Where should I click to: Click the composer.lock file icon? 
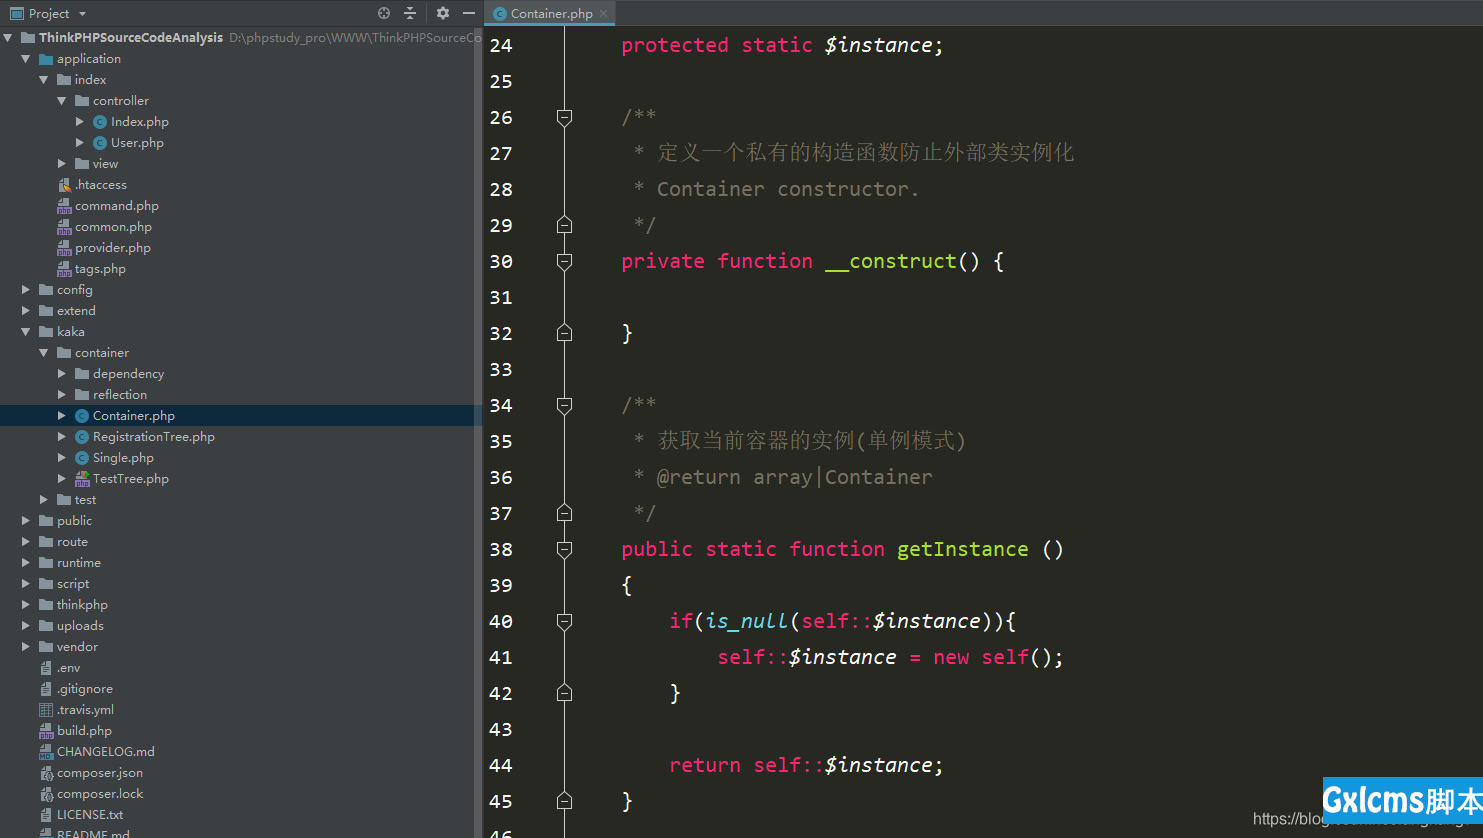(46, 794)
